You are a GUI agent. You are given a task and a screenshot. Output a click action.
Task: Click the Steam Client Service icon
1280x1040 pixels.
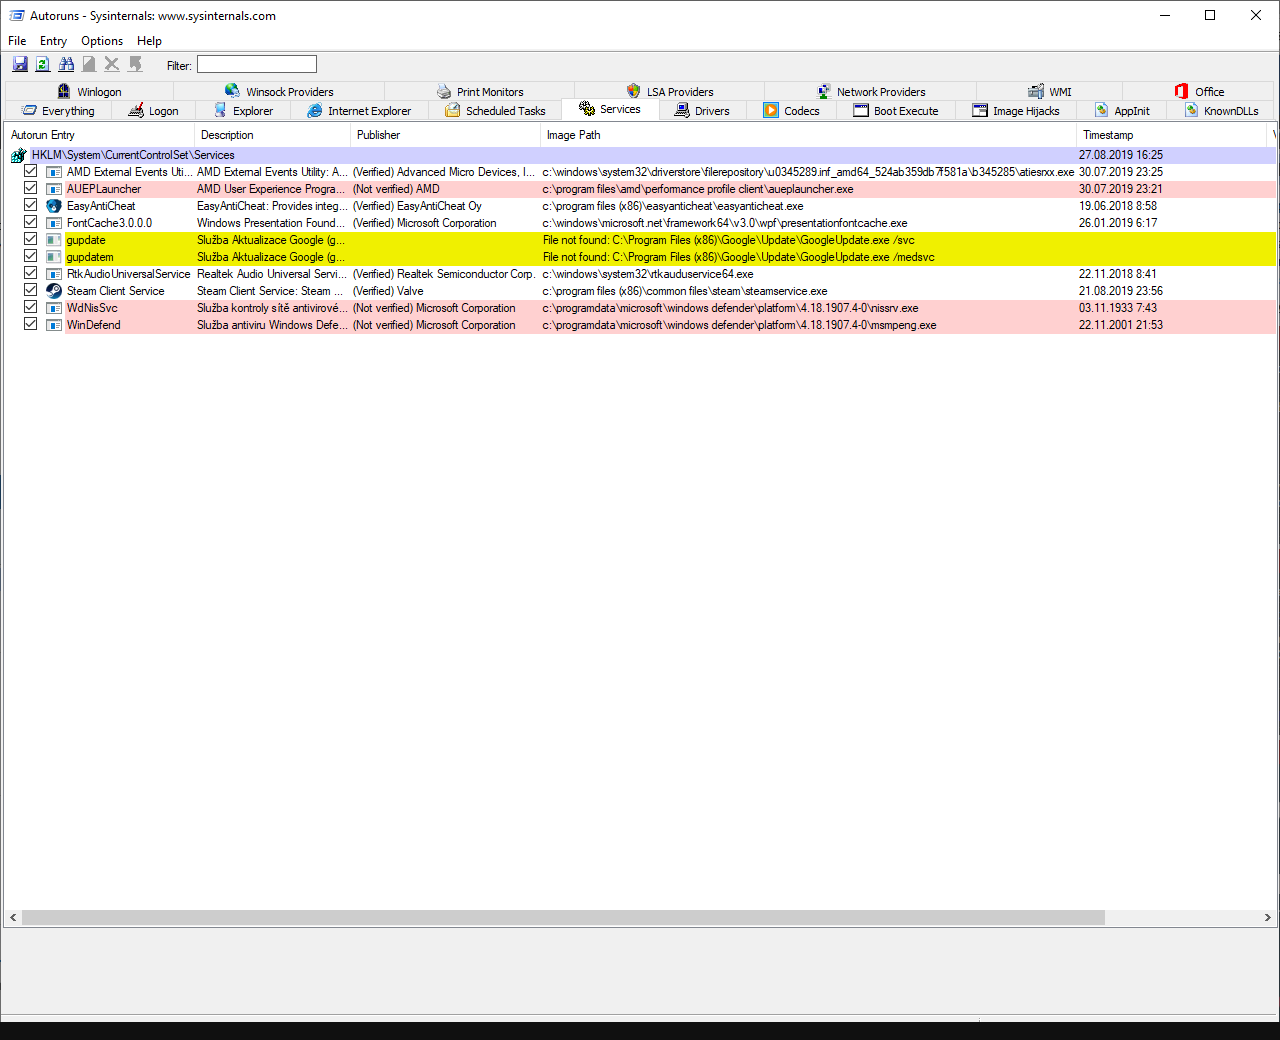pyautogui.click(x=54, y=291)
